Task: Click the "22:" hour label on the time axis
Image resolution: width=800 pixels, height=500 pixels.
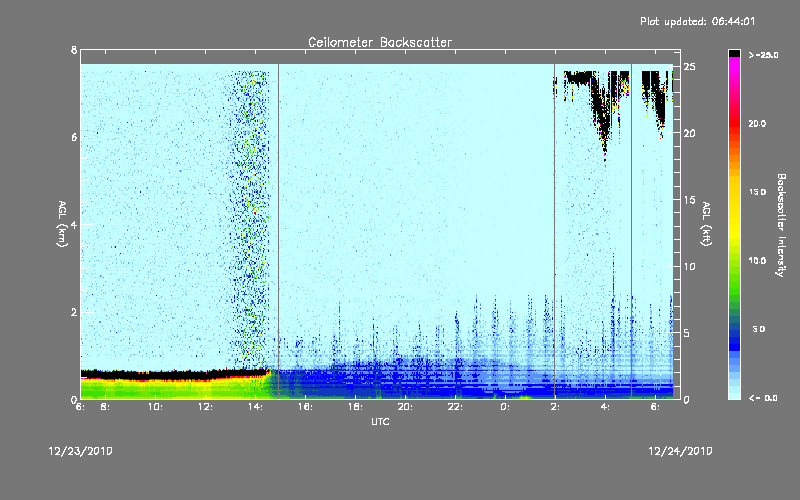Action: (x=455, y=407)
